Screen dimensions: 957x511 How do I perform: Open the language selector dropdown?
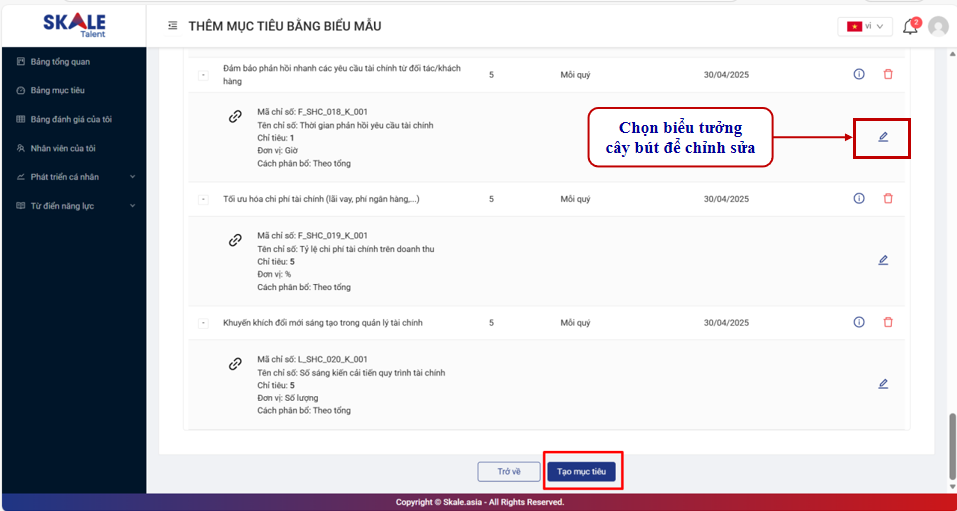[x=865, y=27]
